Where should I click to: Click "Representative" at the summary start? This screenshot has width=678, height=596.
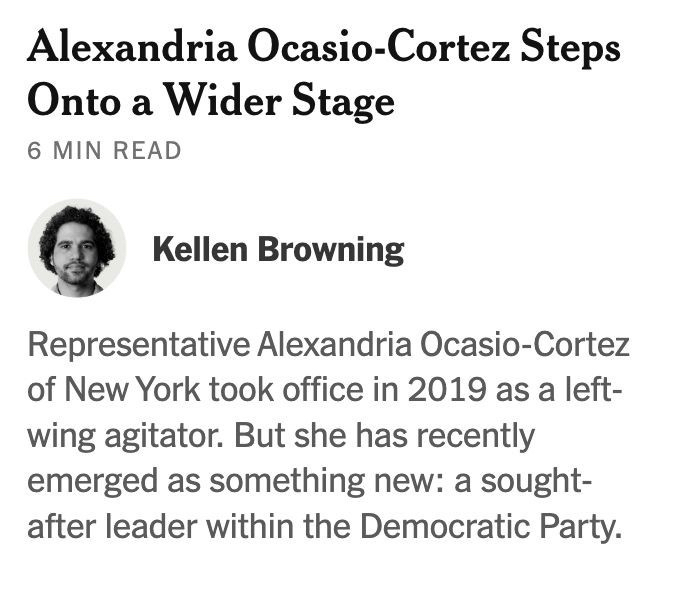pyautogui.click(x=138, y=347)
